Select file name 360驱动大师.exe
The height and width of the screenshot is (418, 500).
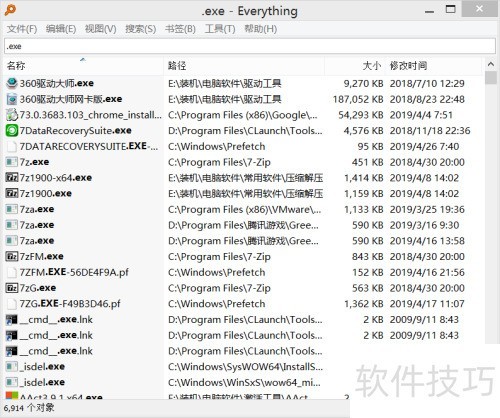tap(57, 83)
